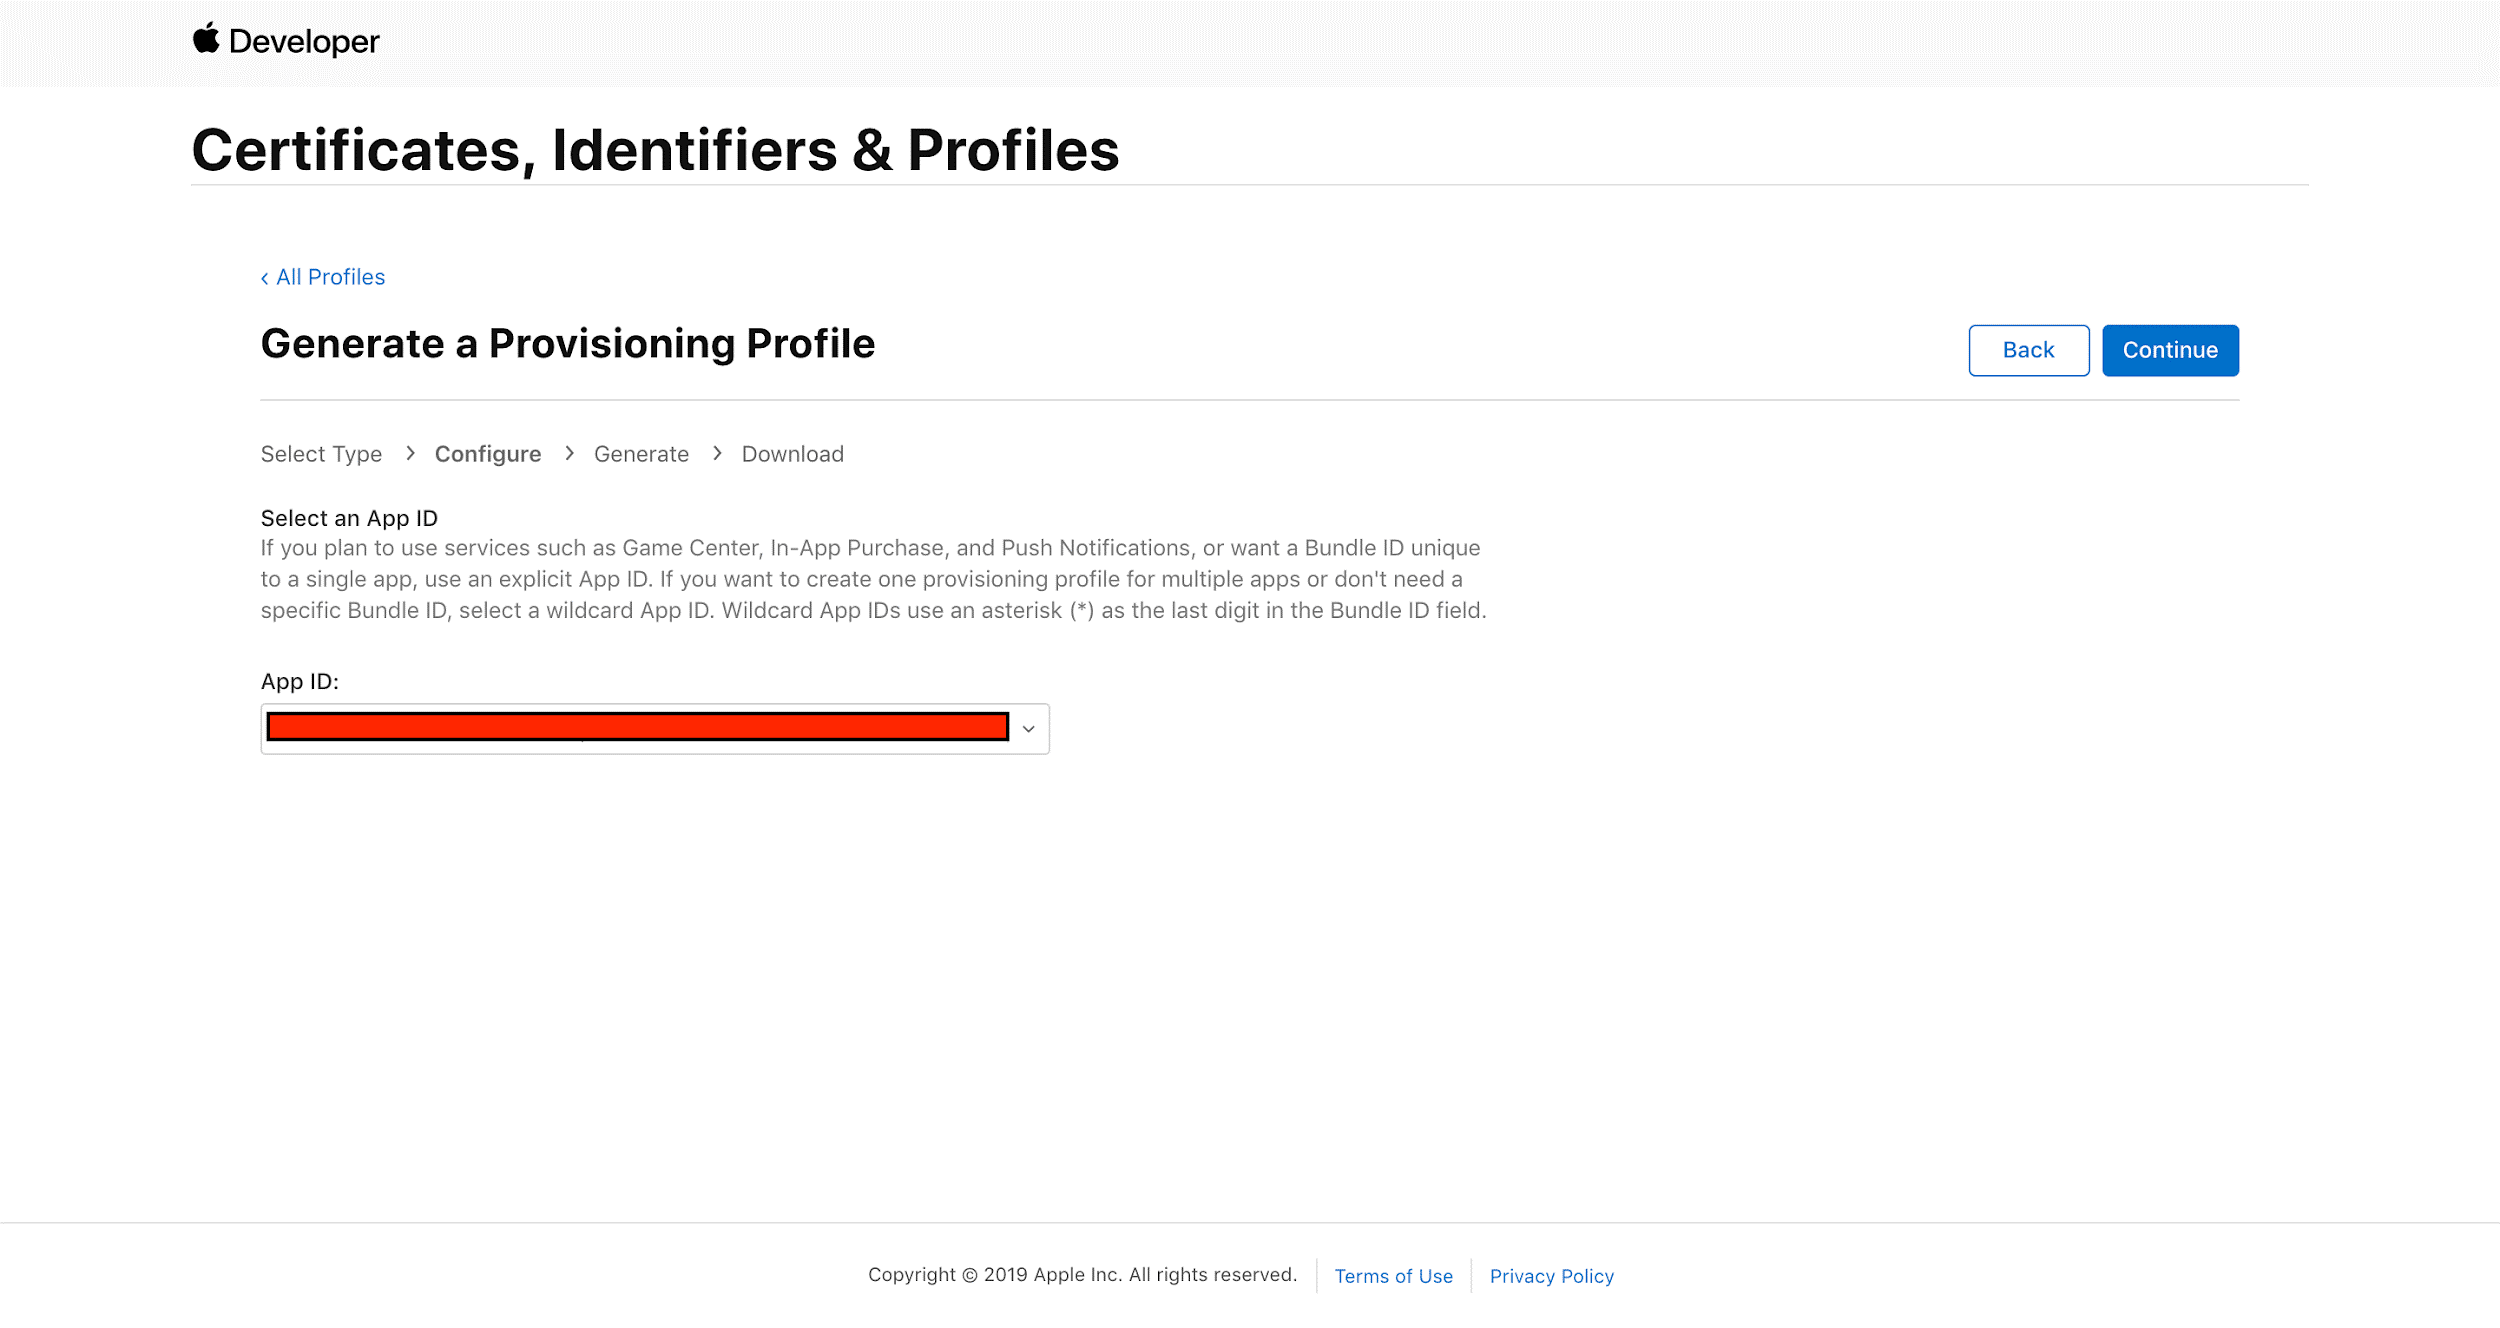Image resolution: width=2500 pixels, height=1328 pixels.
Task: Select the Generate breadcrumb step
Action: point(641,454)
